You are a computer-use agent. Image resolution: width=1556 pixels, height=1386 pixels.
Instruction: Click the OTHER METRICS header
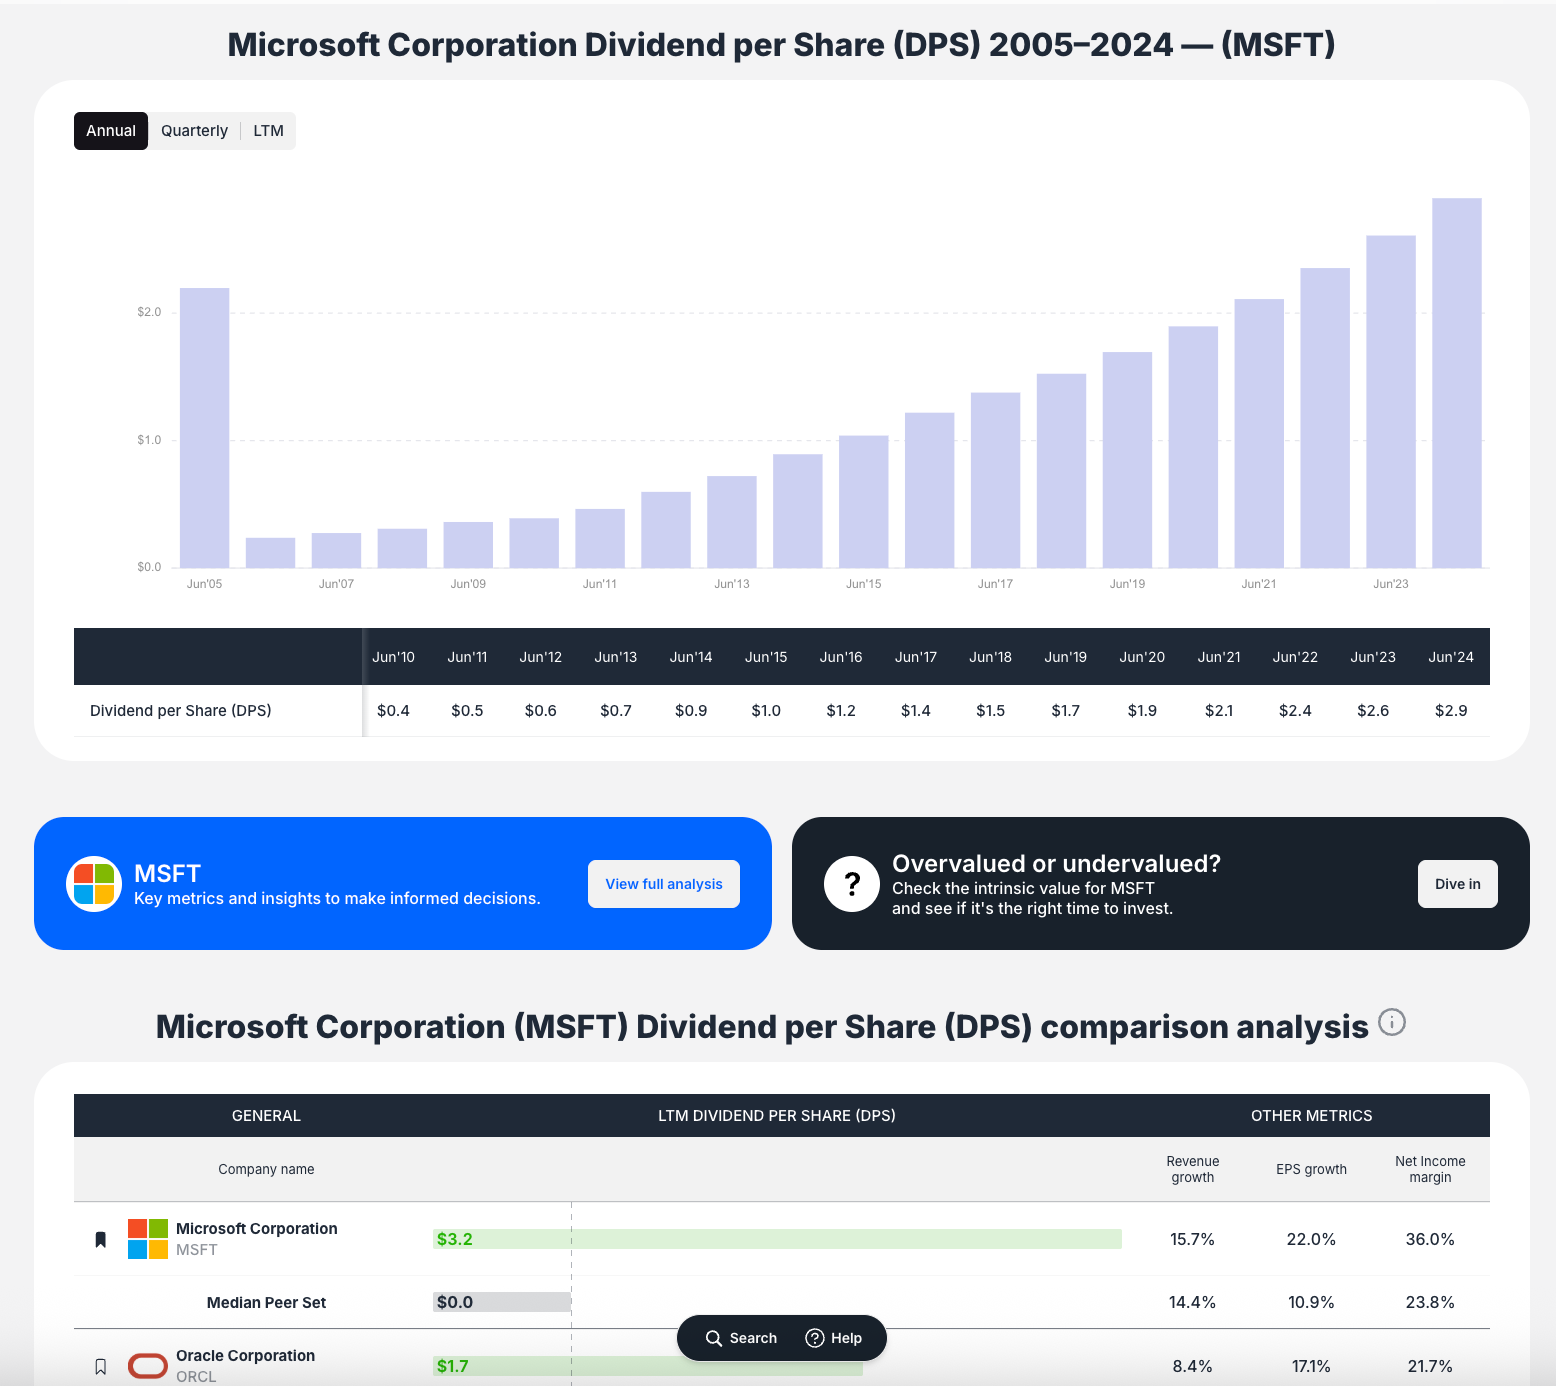coord(1311,1115)
